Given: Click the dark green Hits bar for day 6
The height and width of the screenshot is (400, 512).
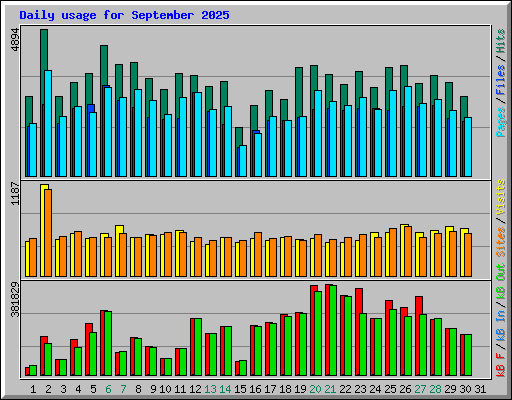Looking at the screenshot, I should coord(104,65).
